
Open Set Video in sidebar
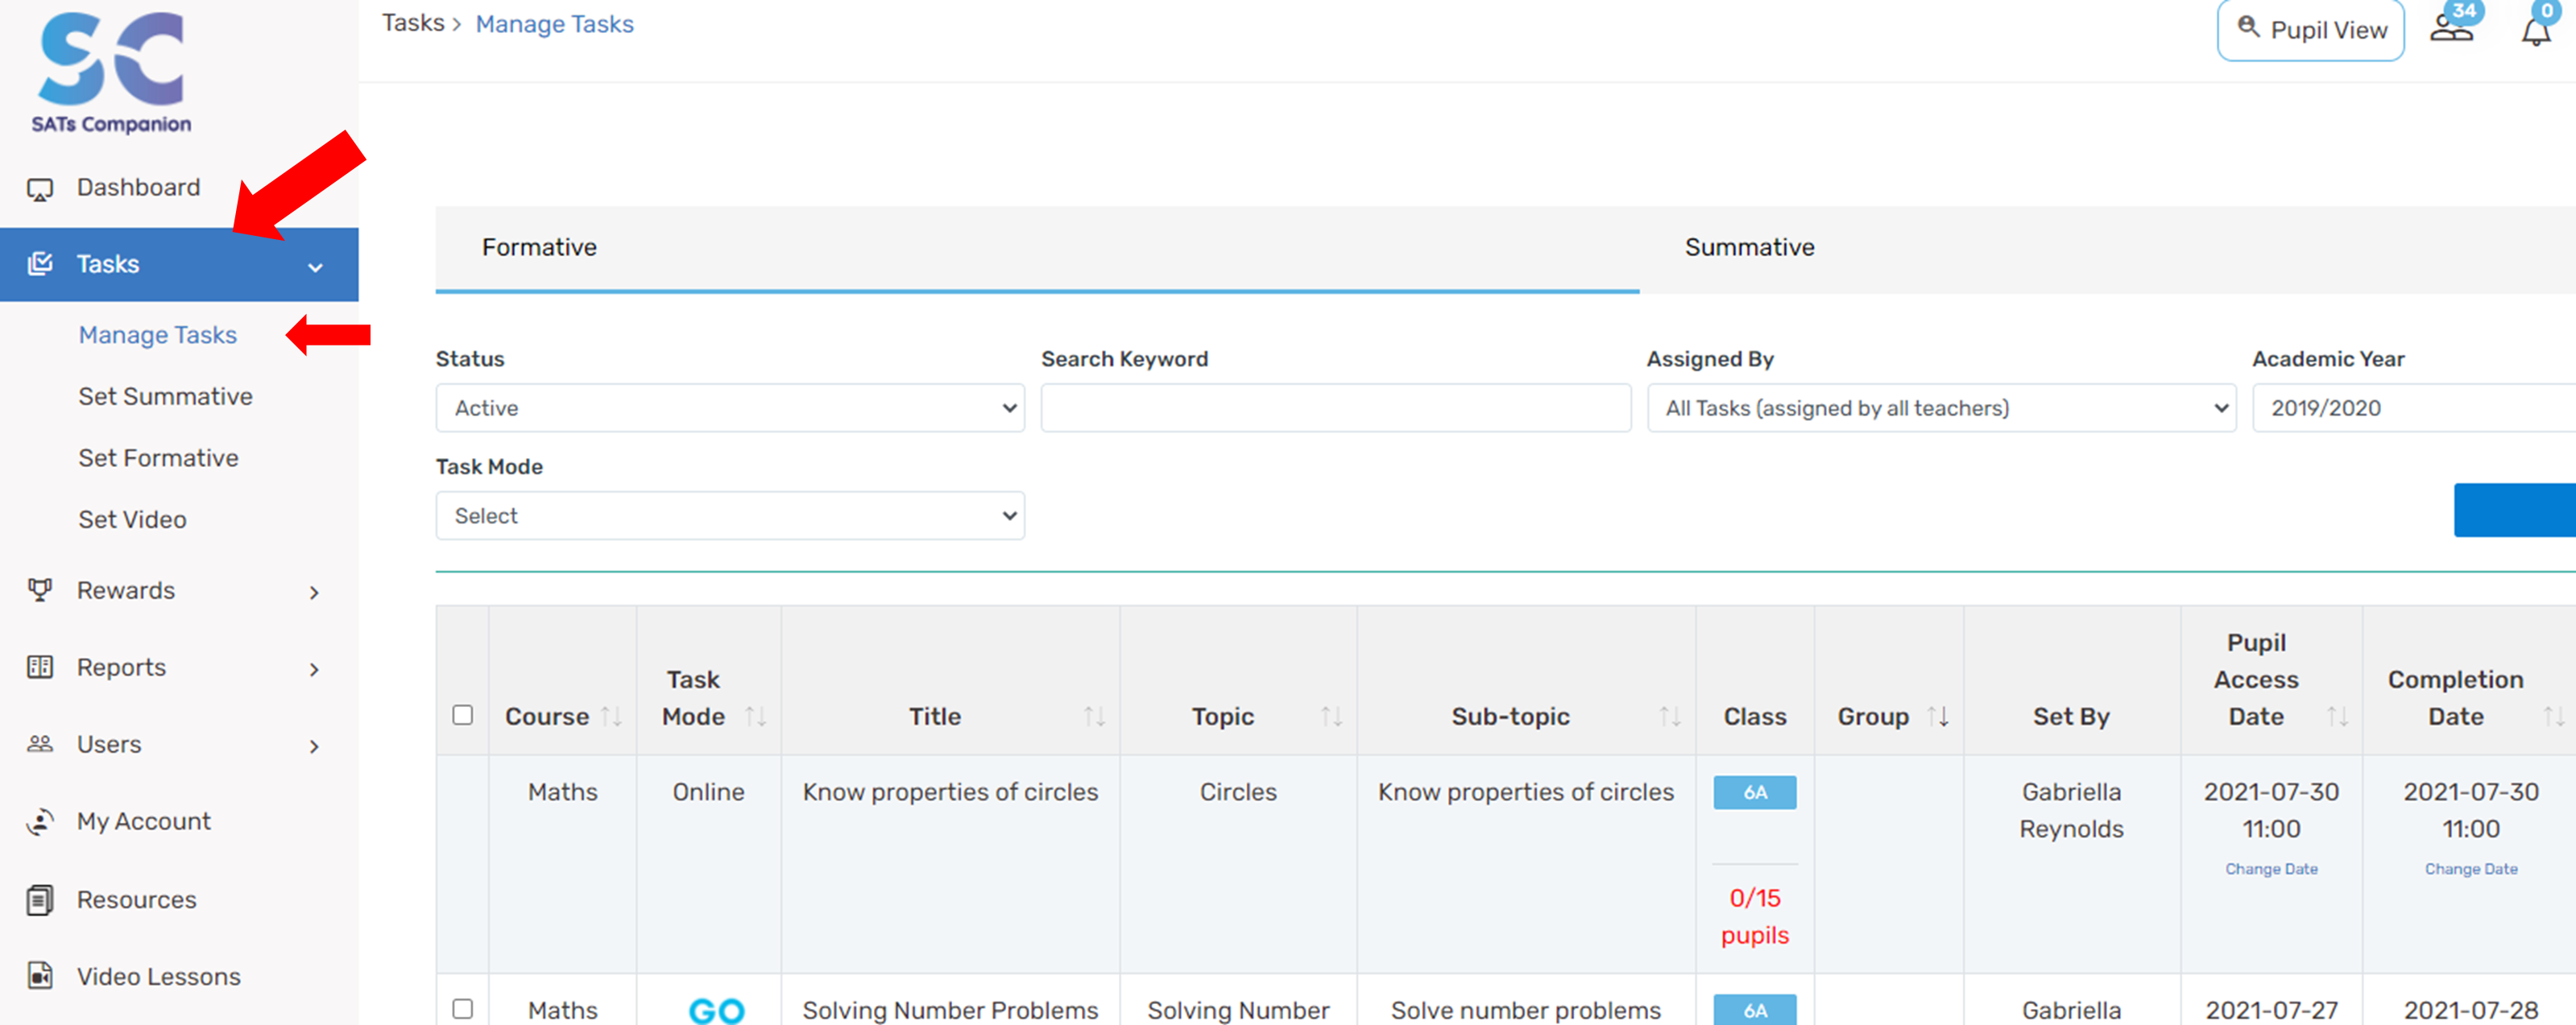pyautogui.click(x=132, y=520)
